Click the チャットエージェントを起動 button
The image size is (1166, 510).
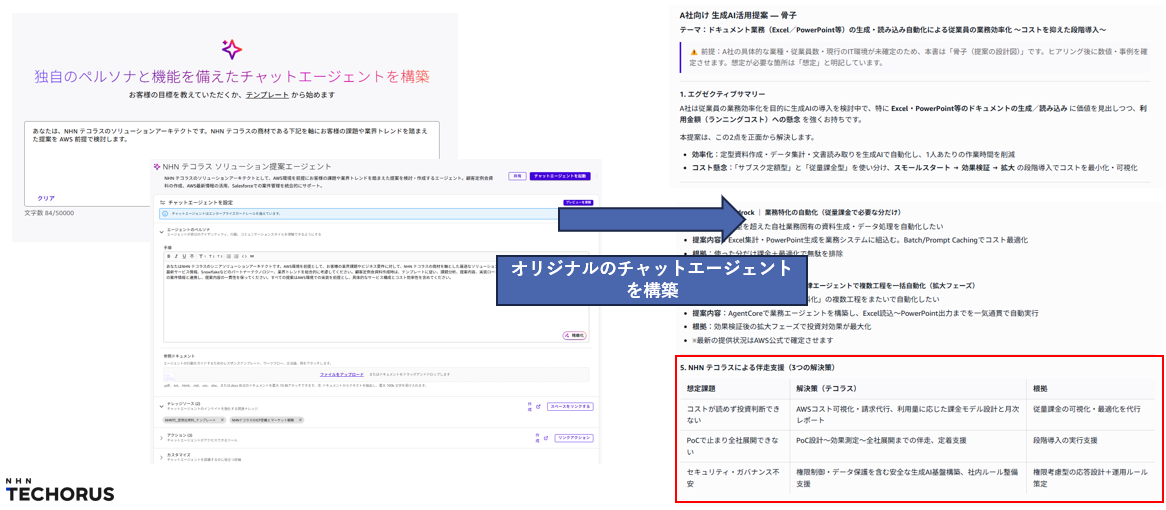(x=560, y=176)
